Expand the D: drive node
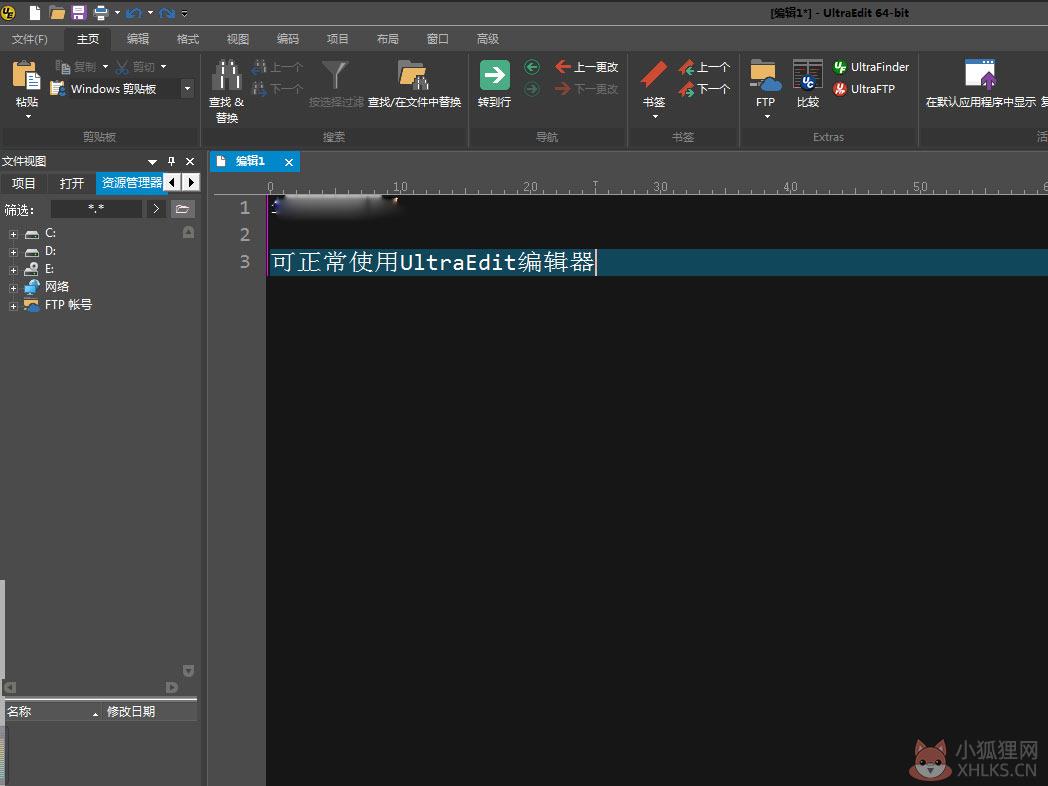Screen dimensions: 1048x786 pos(13,253)
